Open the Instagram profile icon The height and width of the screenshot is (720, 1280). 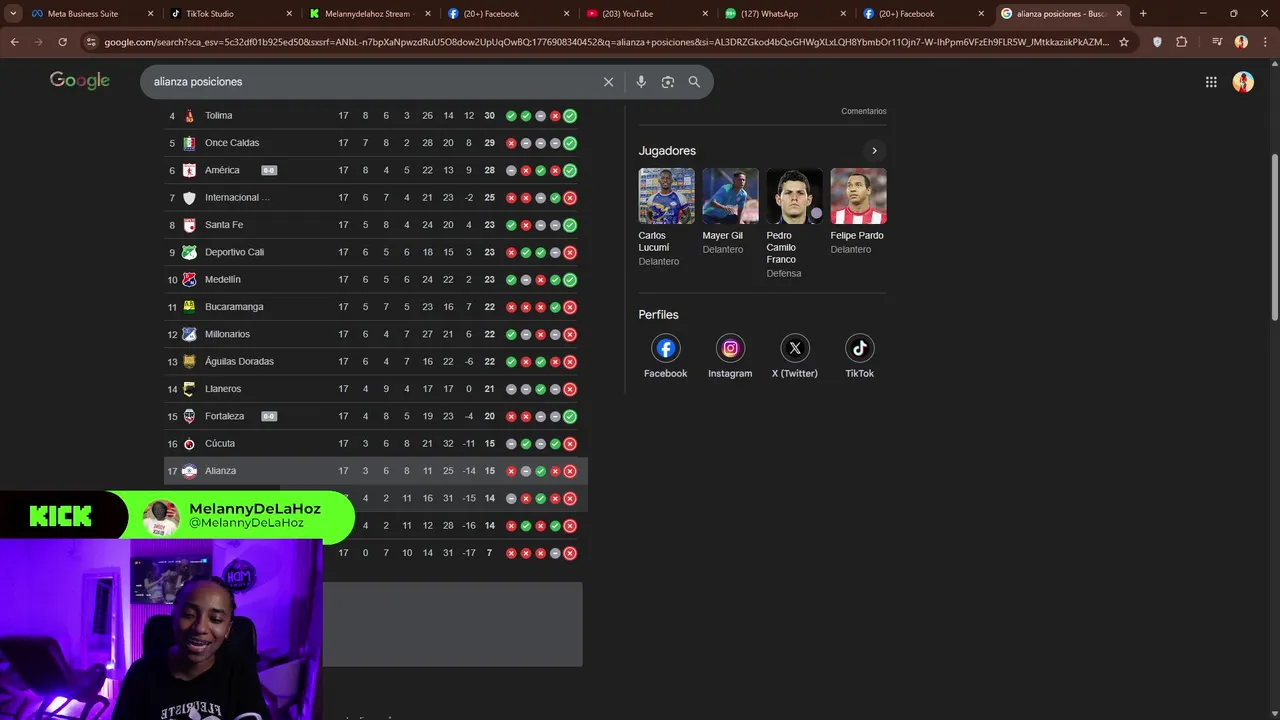[730, 348]
